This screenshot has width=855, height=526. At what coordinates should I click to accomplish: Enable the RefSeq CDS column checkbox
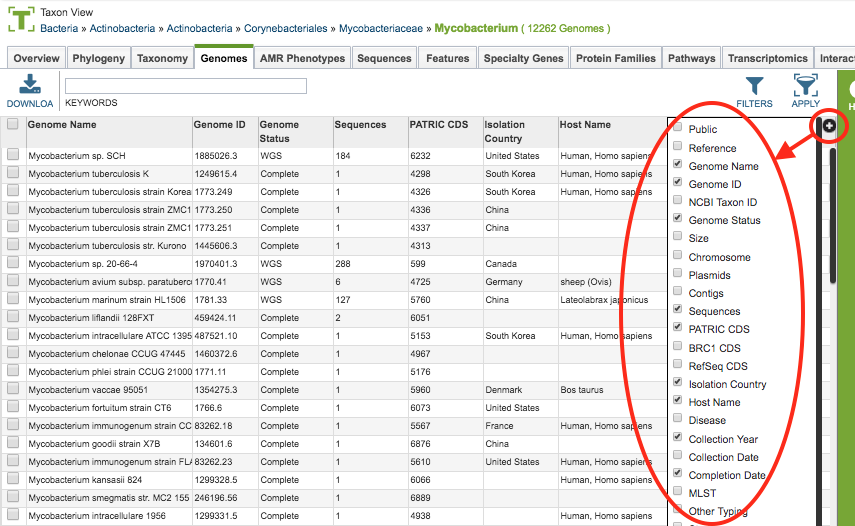(677, 364)
